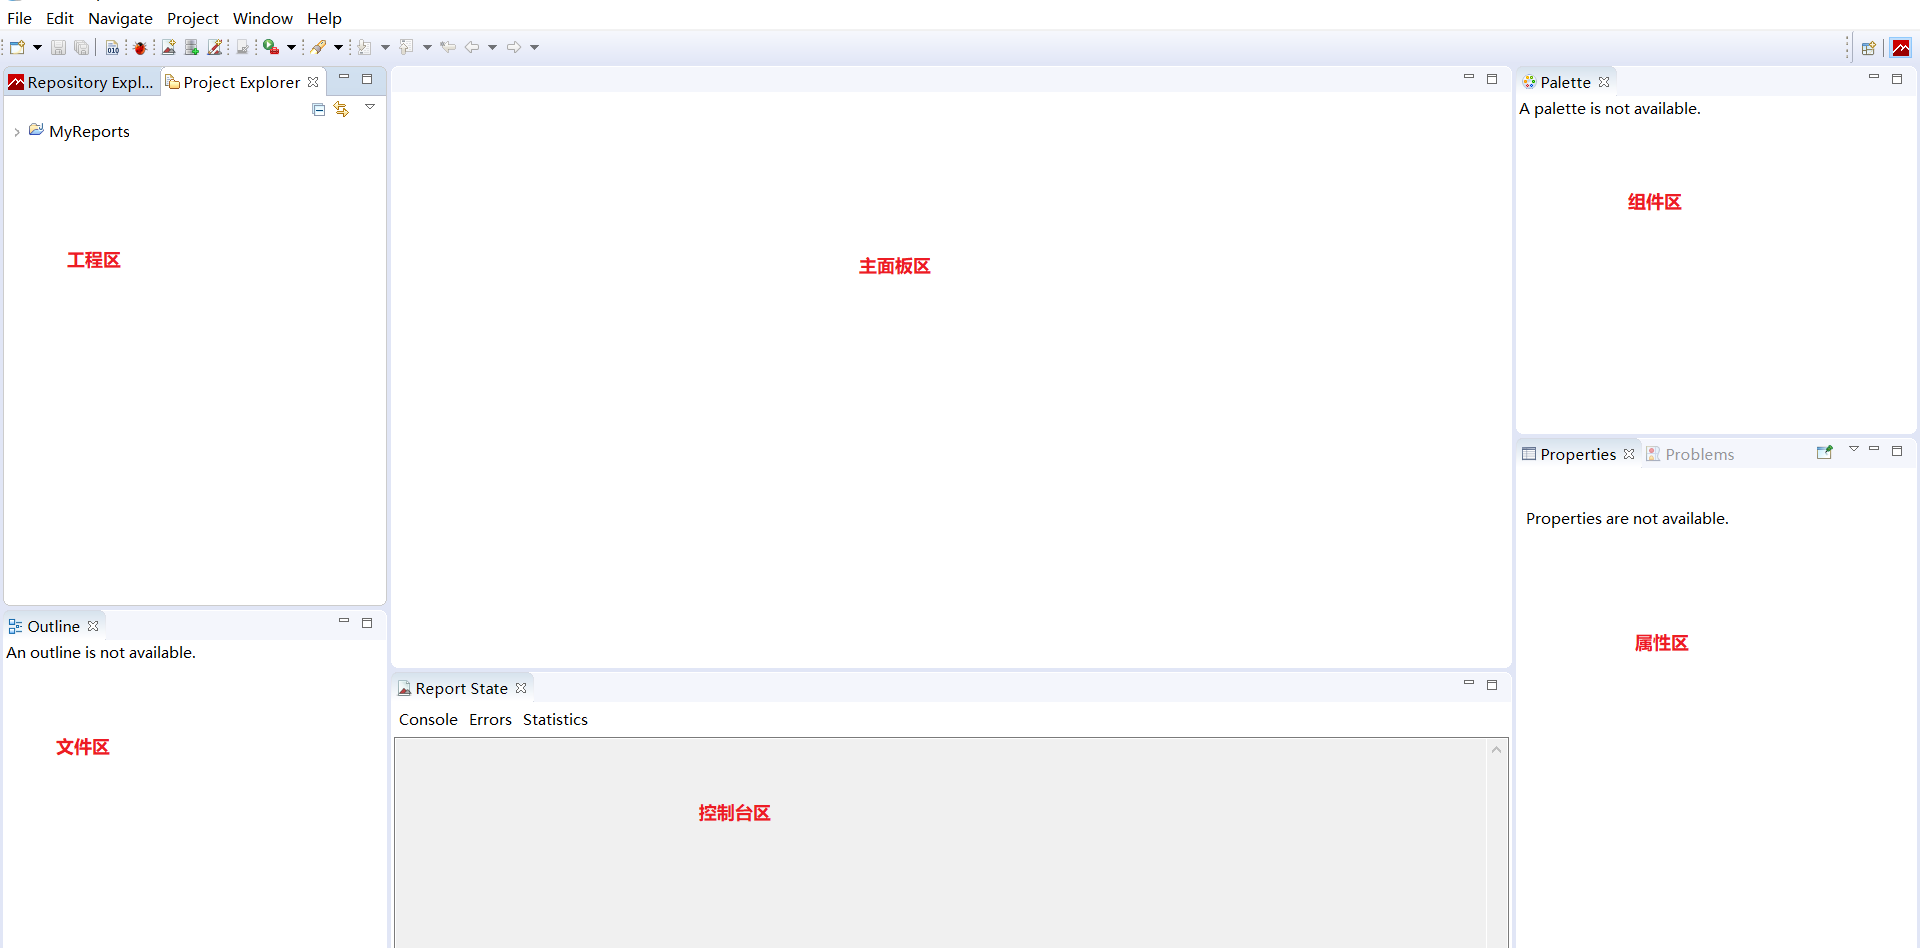Open the File menu

coord(19,18)
